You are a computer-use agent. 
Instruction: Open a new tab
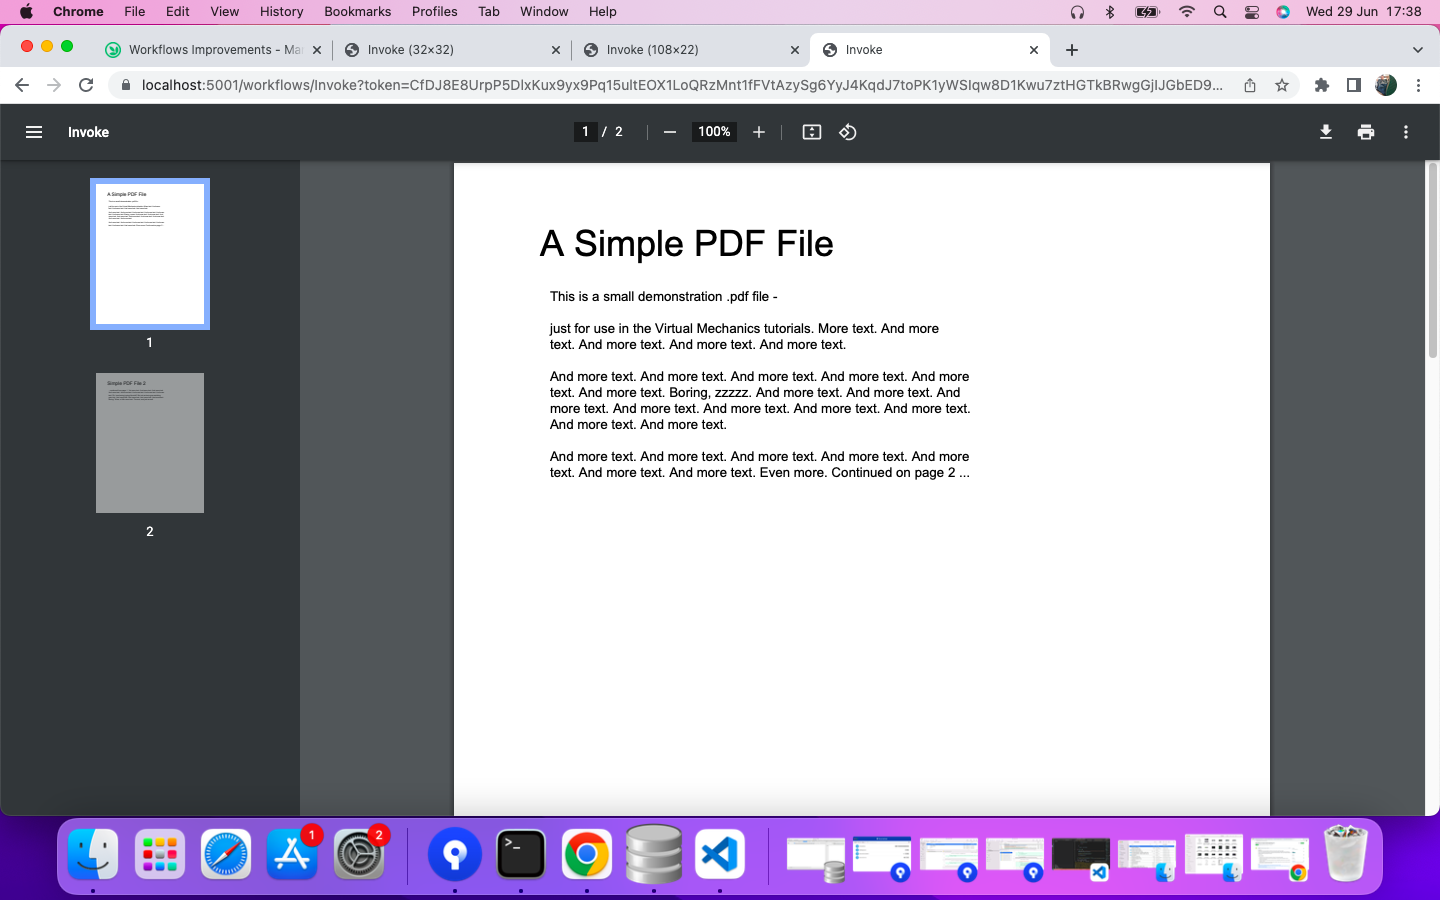click(x=1072, y=50)
